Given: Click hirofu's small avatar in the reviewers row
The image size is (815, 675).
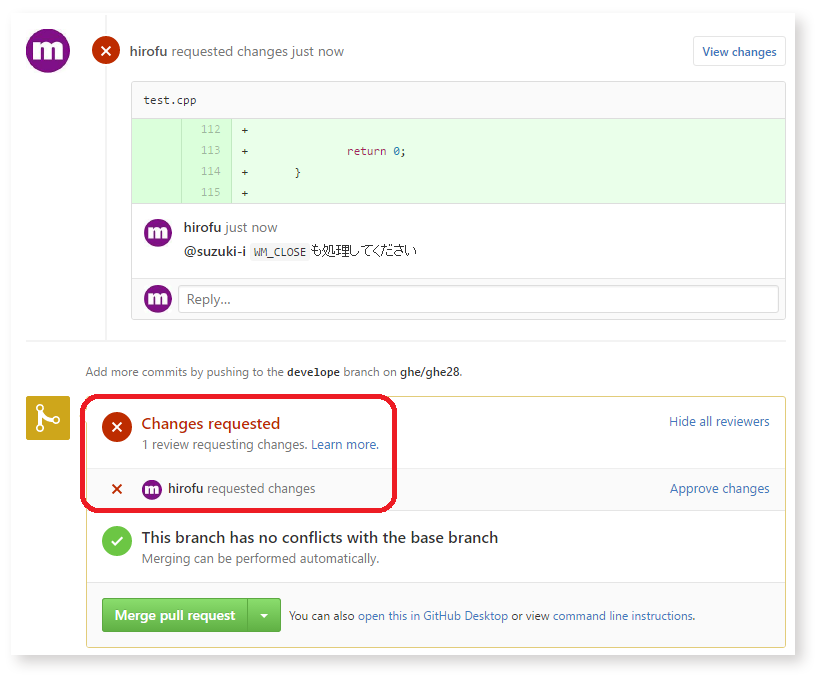Looking at the screenshot, I should [152, 489].
